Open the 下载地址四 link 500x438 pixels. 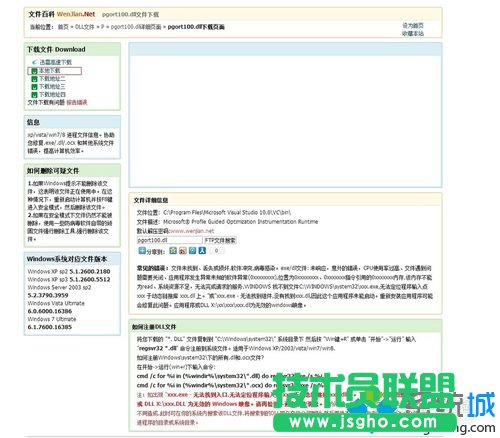click(52, 95)
